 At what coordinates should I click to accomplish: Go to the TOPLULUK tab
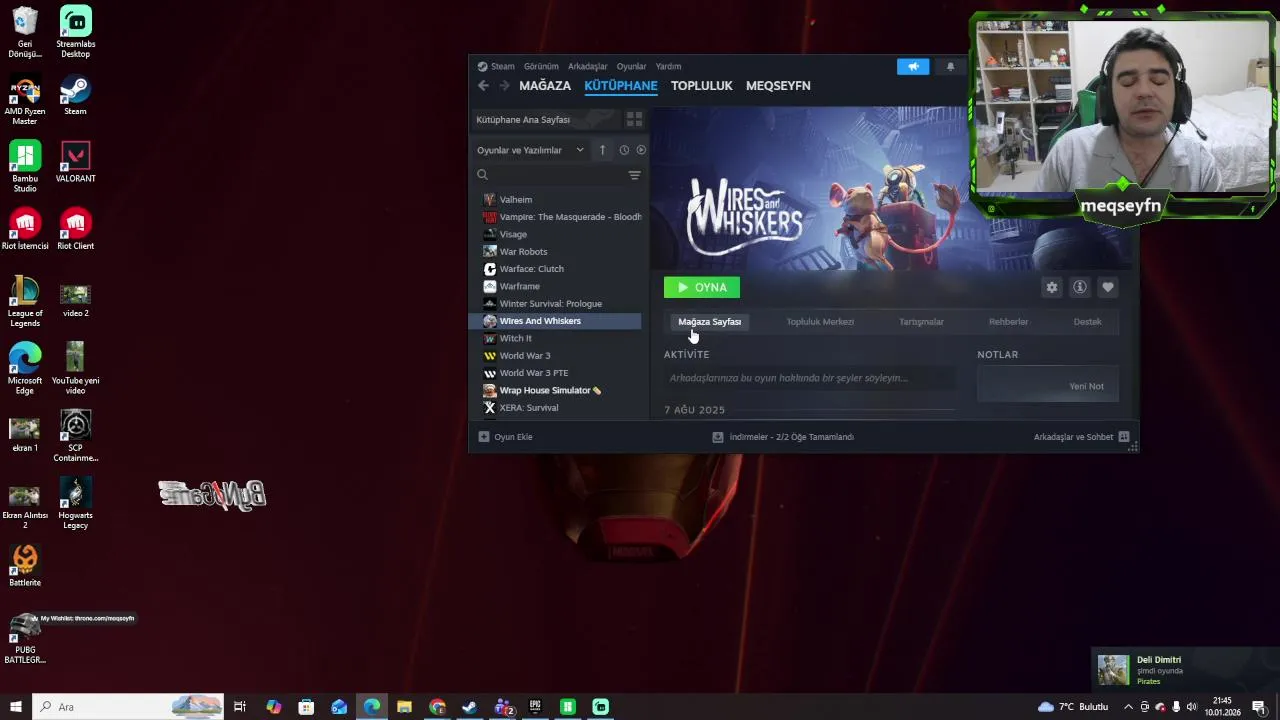pyautogui.click(x=702, y=86)
